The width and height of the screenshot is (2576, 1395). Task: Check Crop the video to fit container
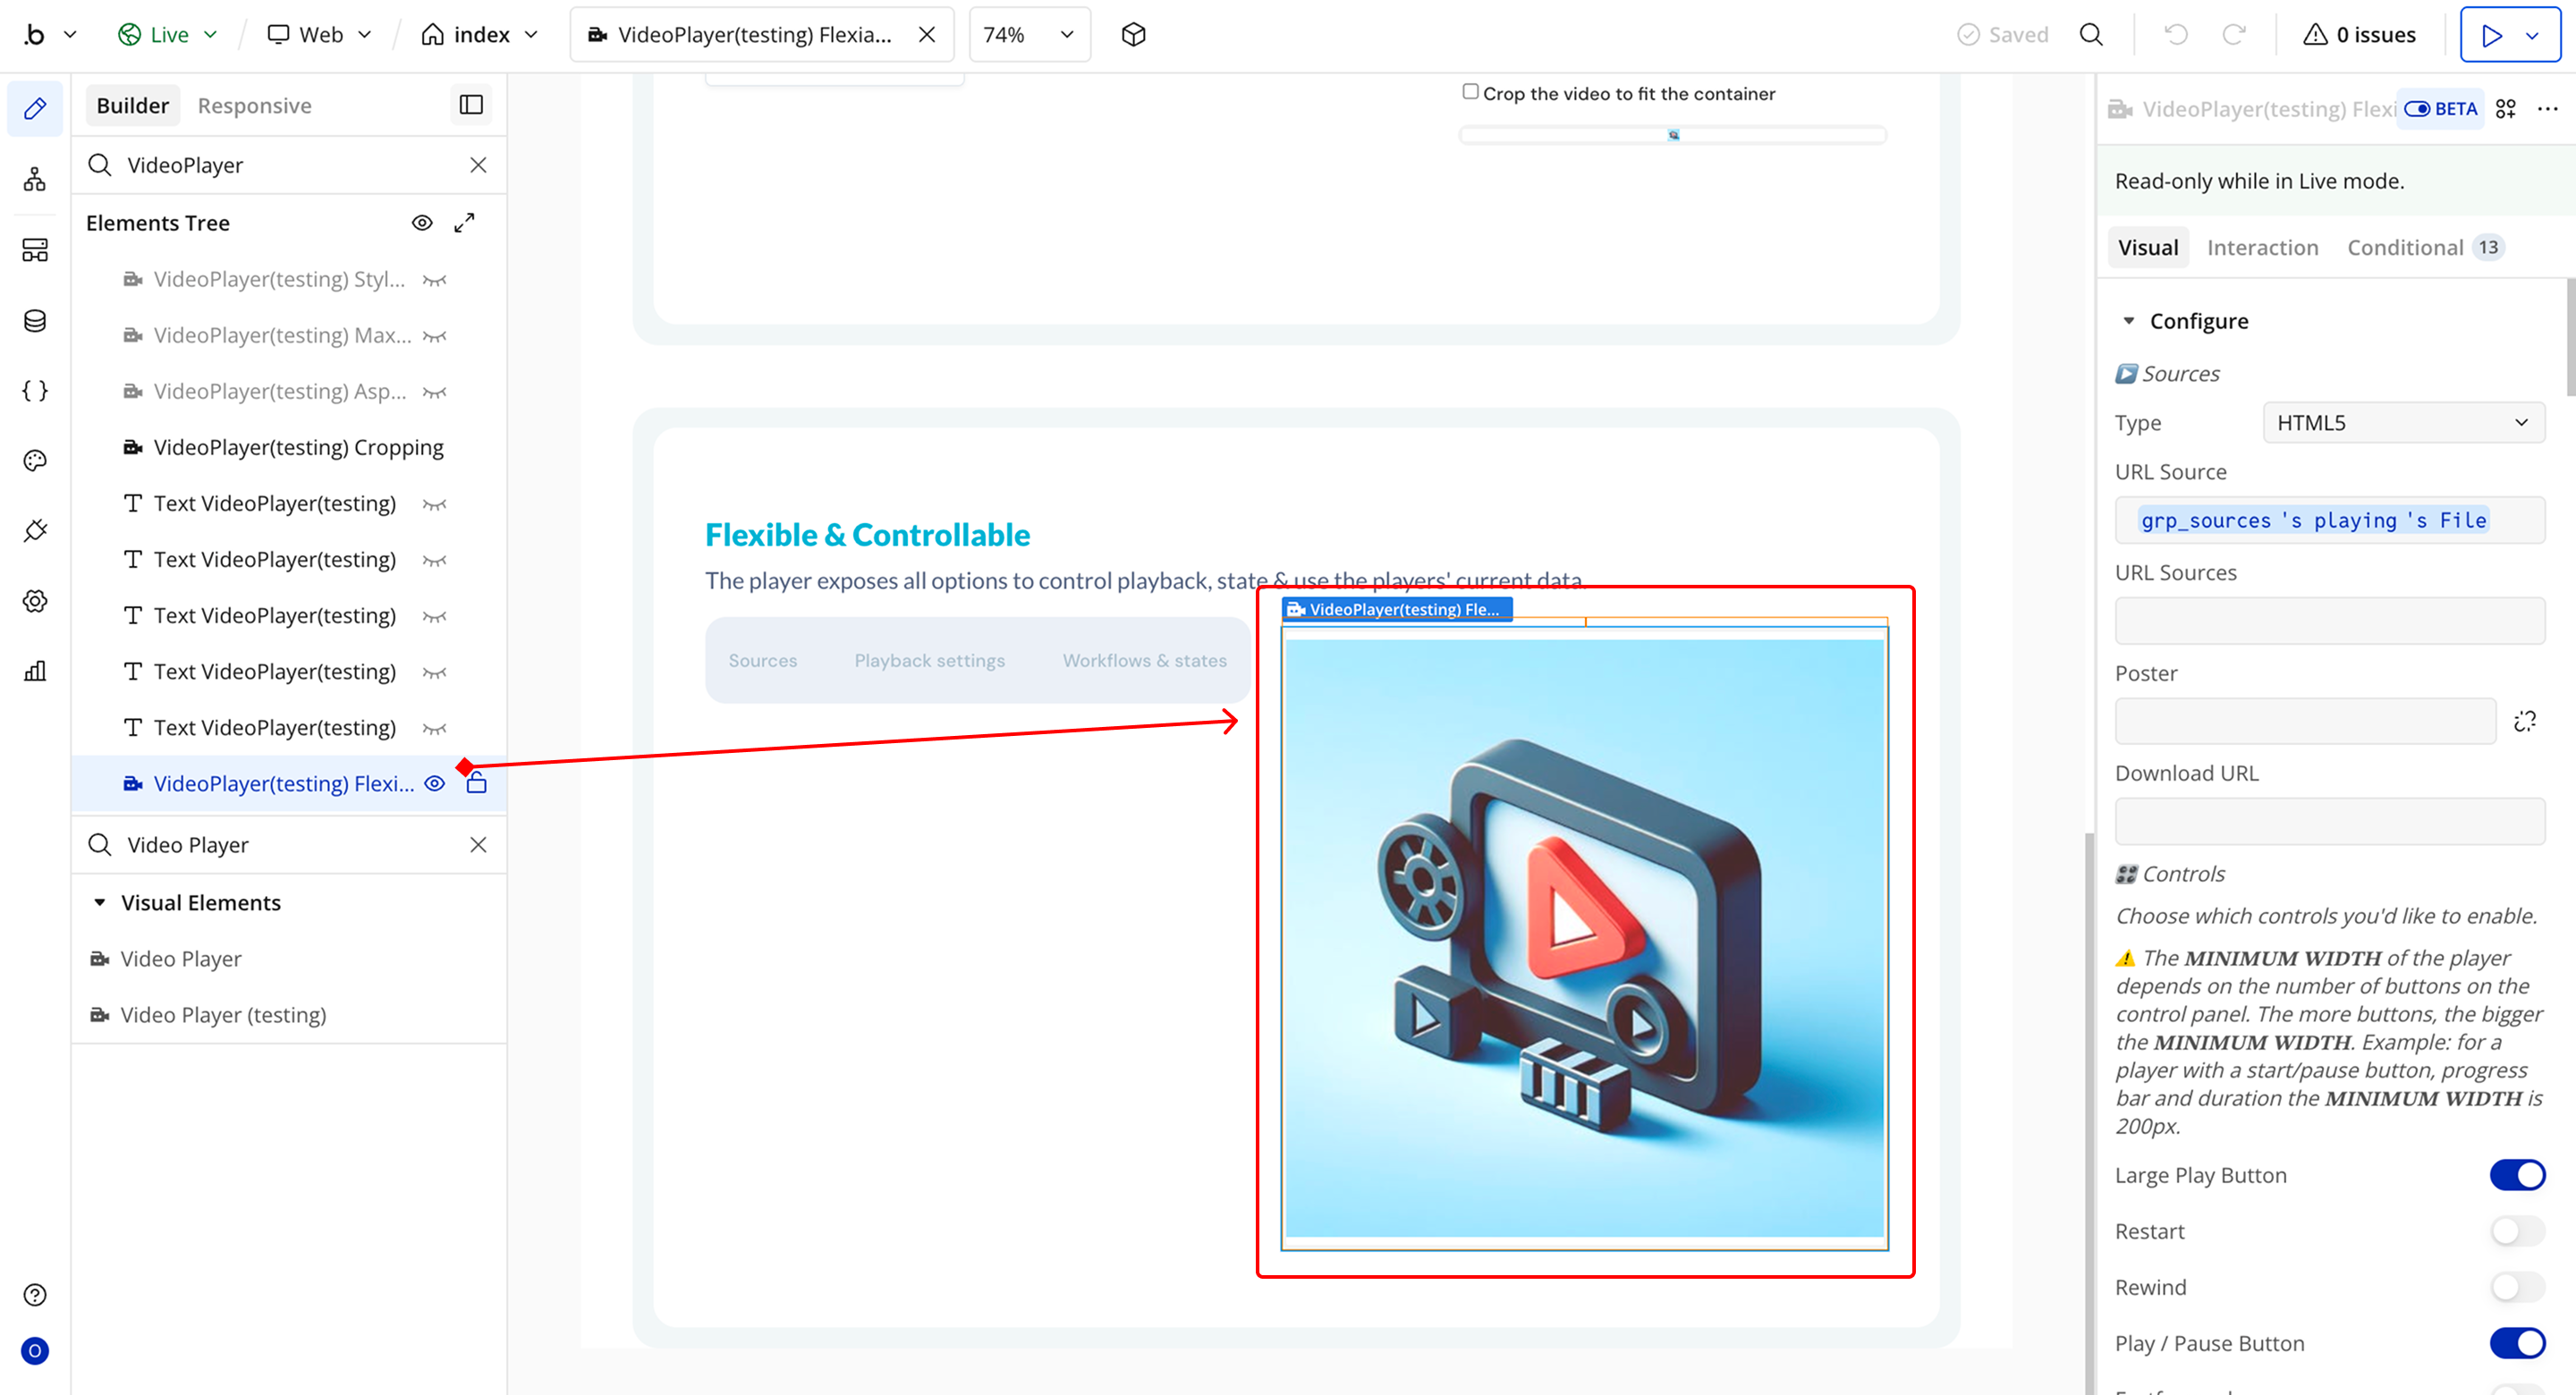point(1470,92)
